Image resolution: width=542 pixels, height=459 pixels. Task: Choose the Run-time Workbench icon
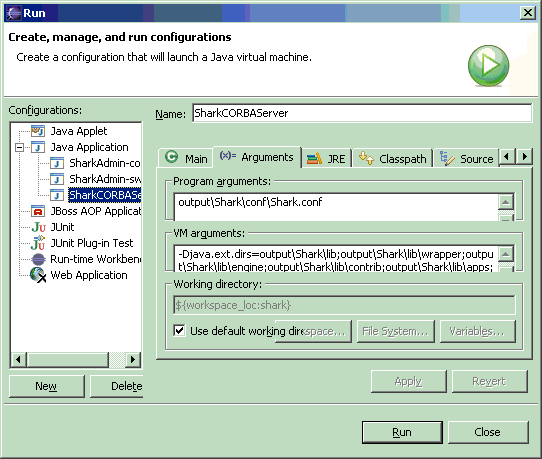(38, 259)
